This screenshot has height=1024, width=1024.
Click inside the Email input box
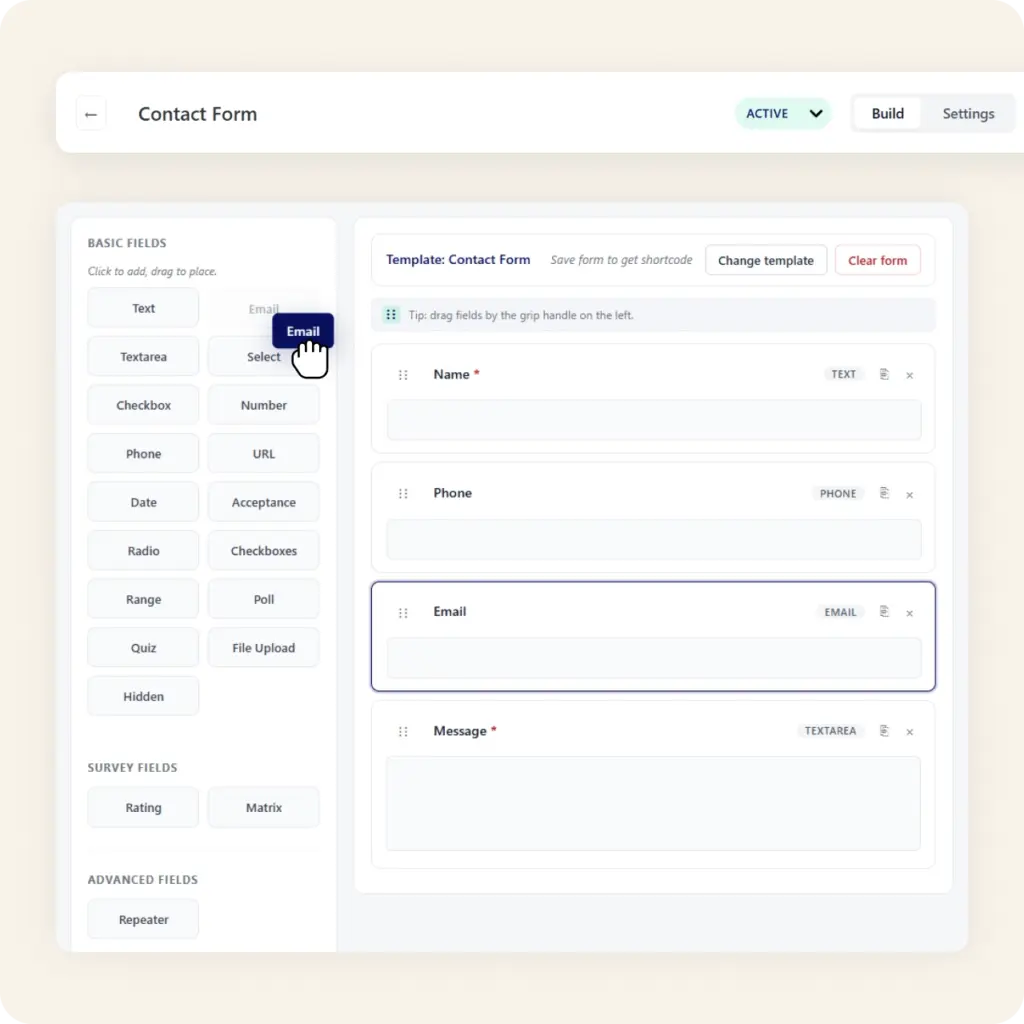point(654,658)
